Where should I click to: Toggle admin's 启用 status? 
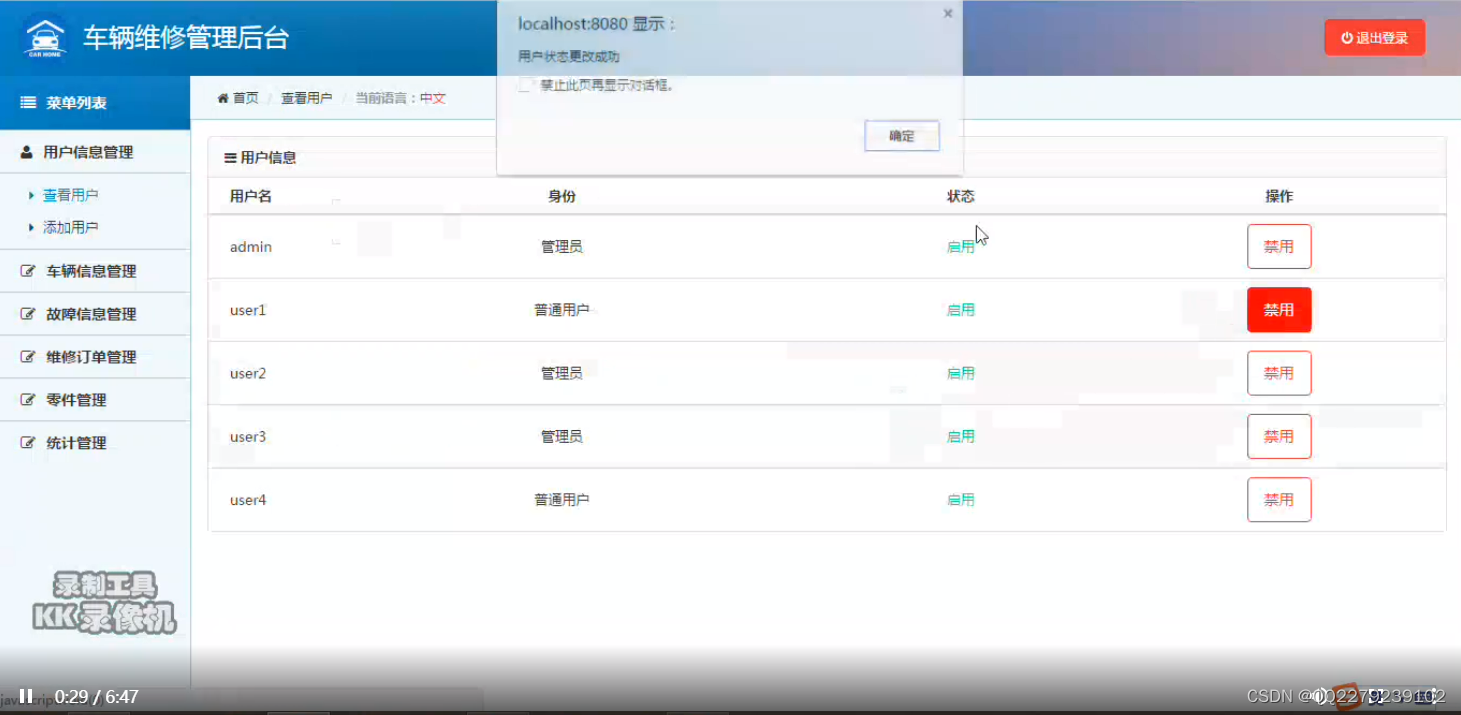point(959,246)
